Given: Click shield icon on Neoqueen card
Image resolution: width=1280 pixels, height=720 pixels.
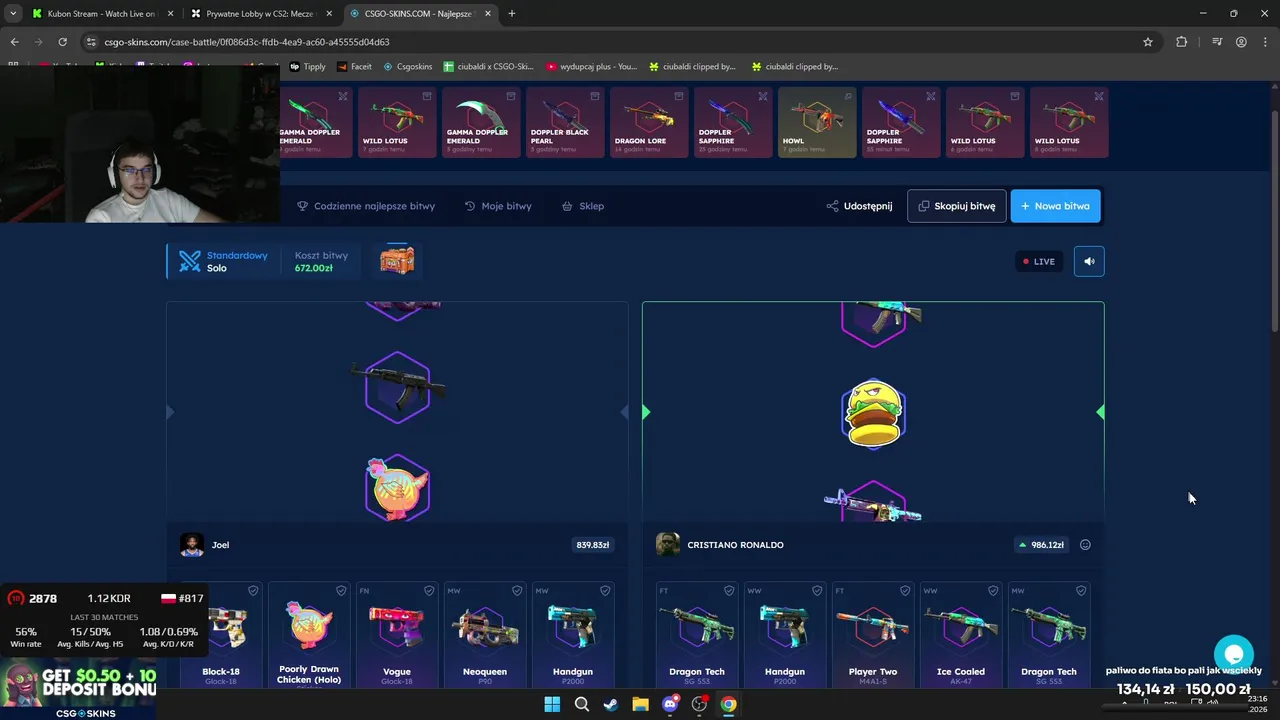Looking at the screenshot, I should (517, 591).
